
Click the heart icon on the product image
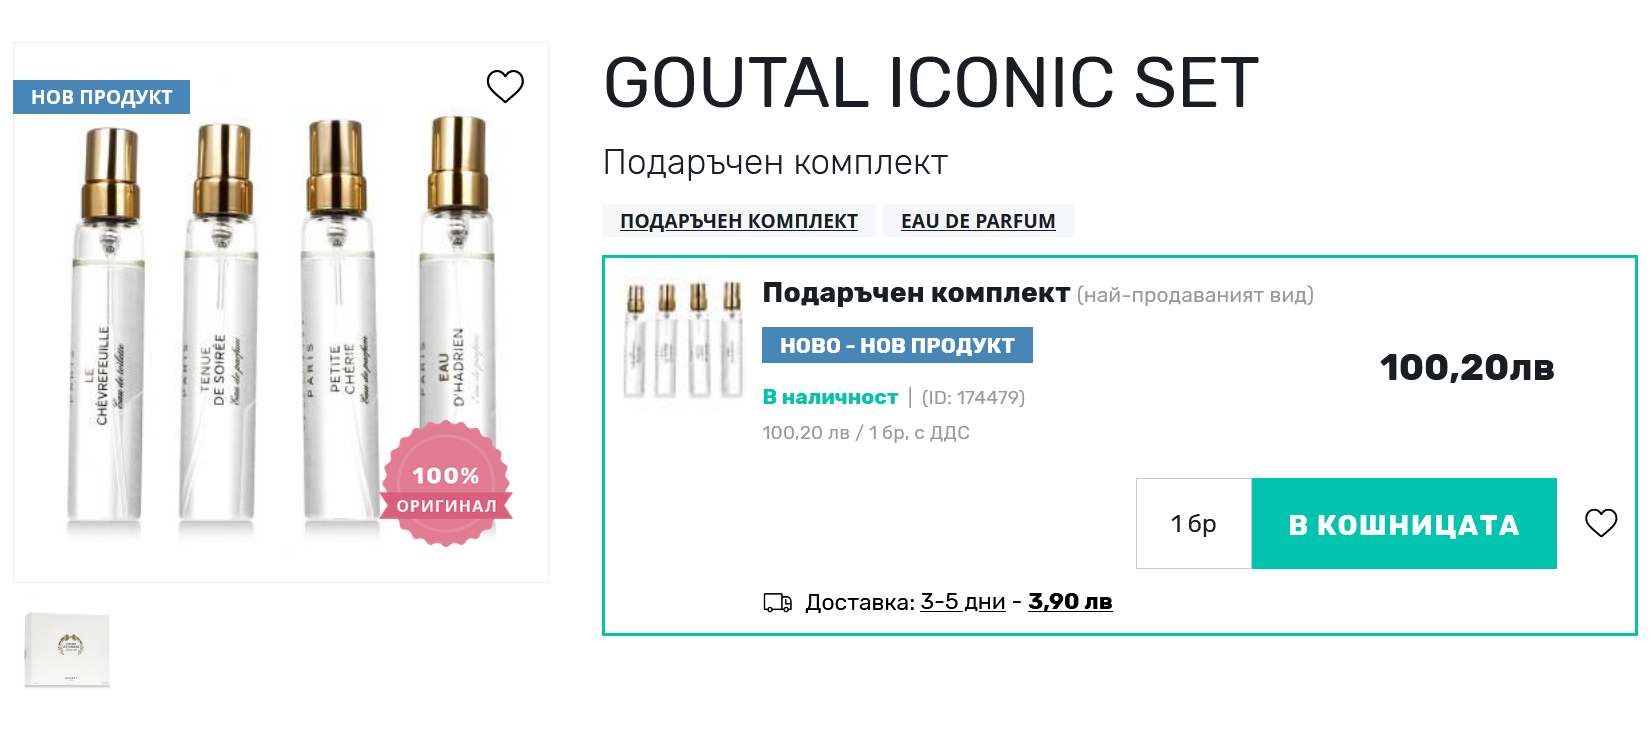click(505, 86)
